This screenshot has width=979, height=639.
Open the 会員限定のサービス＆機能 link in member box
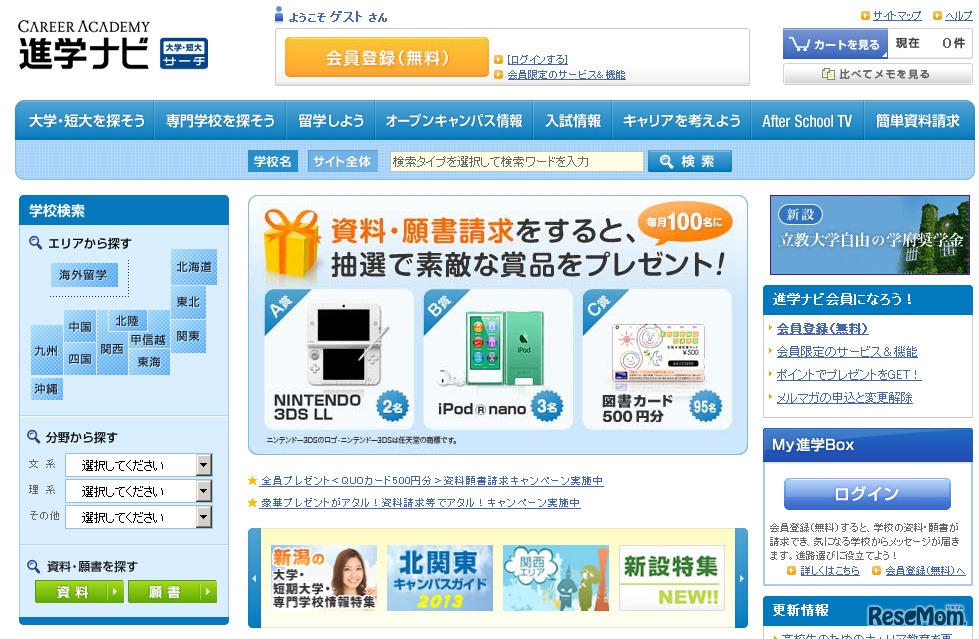coord(847,352)
